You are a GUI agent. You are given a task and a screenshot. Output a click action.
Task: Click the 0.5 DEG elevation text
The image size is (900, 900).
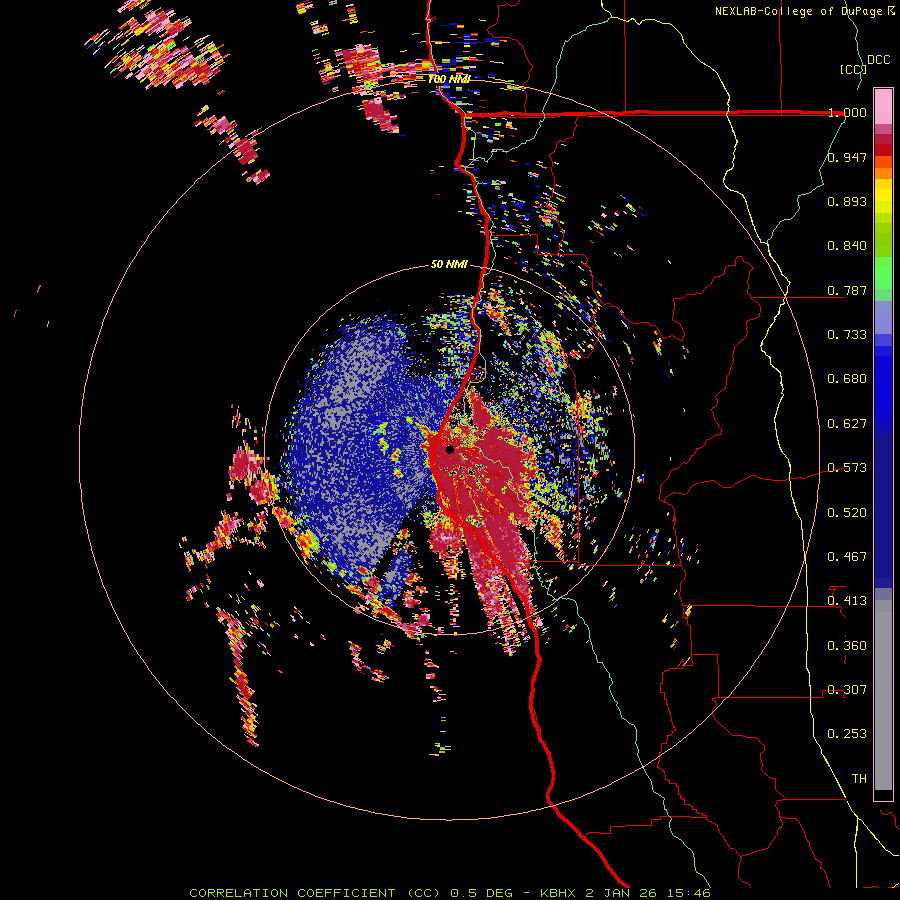[x=482, y=893]
